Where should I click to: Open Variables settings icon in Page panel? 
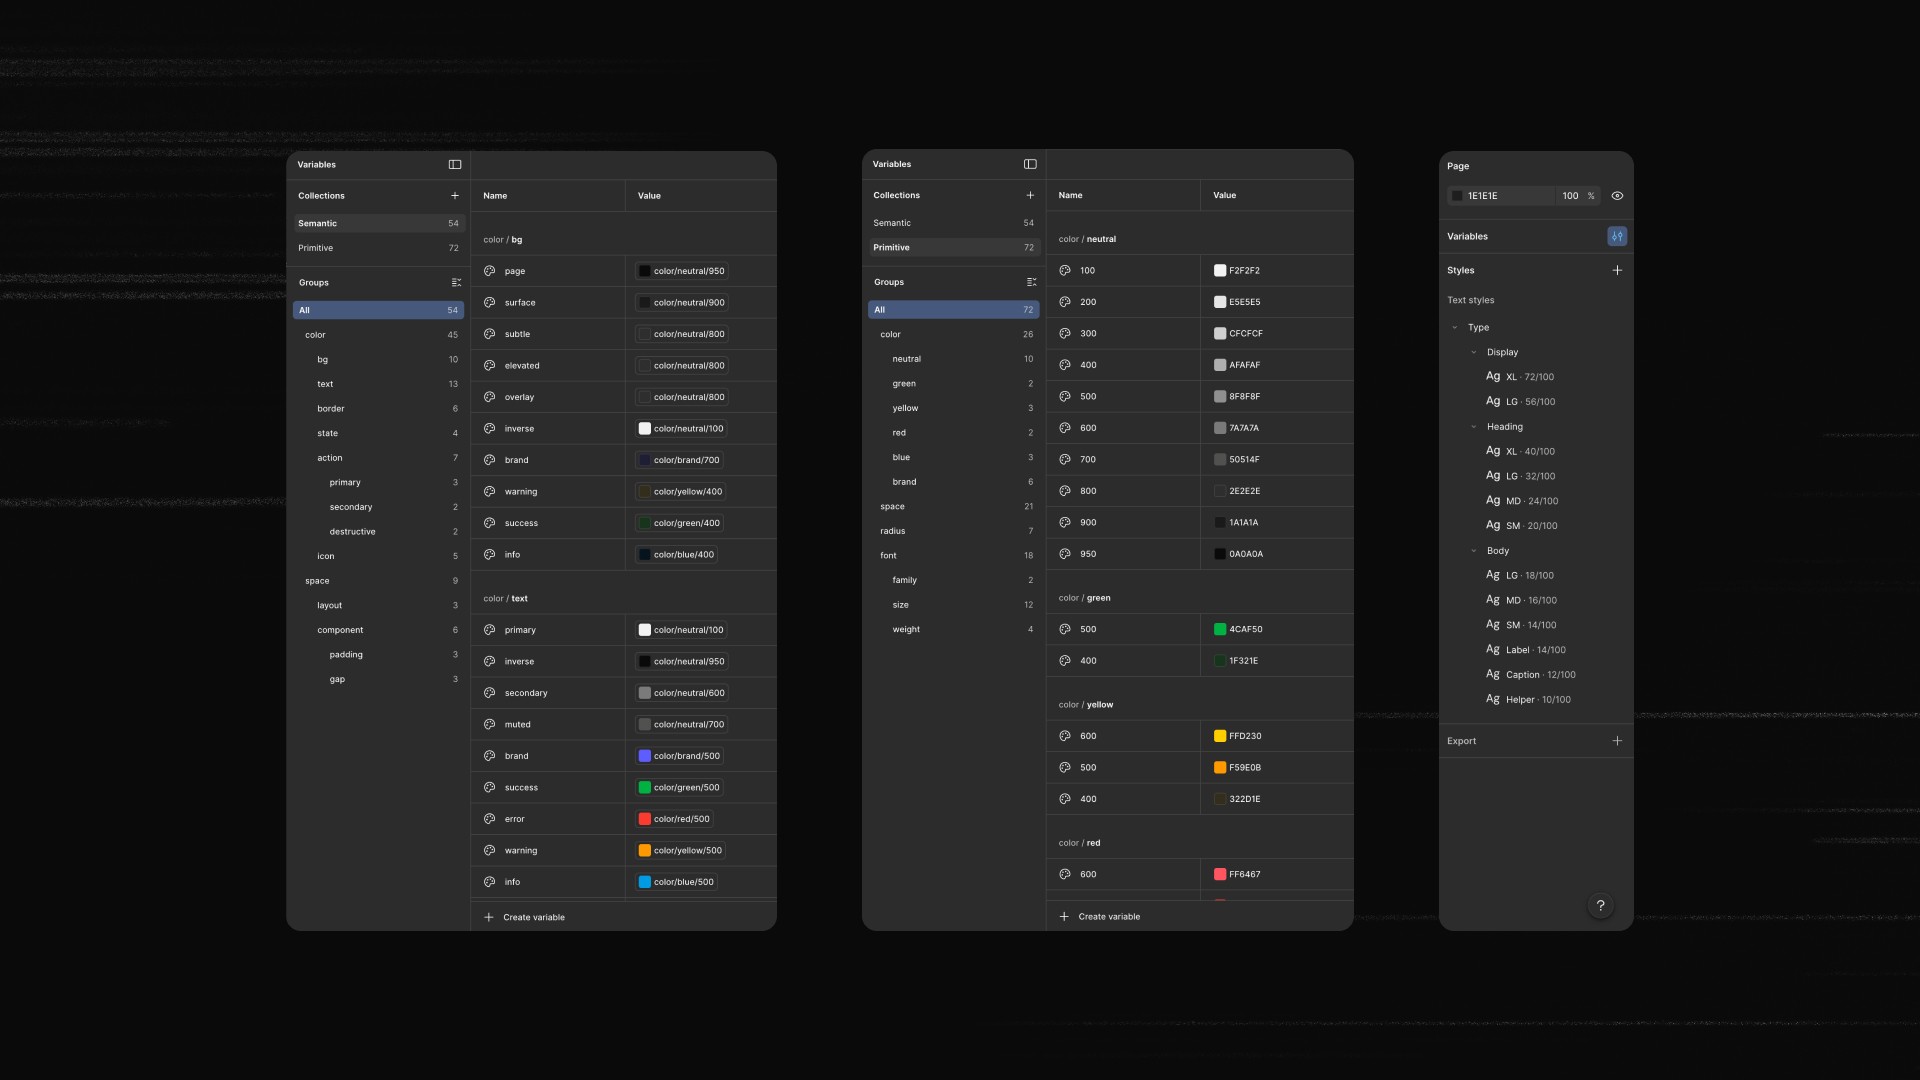tap(1617, 237)
